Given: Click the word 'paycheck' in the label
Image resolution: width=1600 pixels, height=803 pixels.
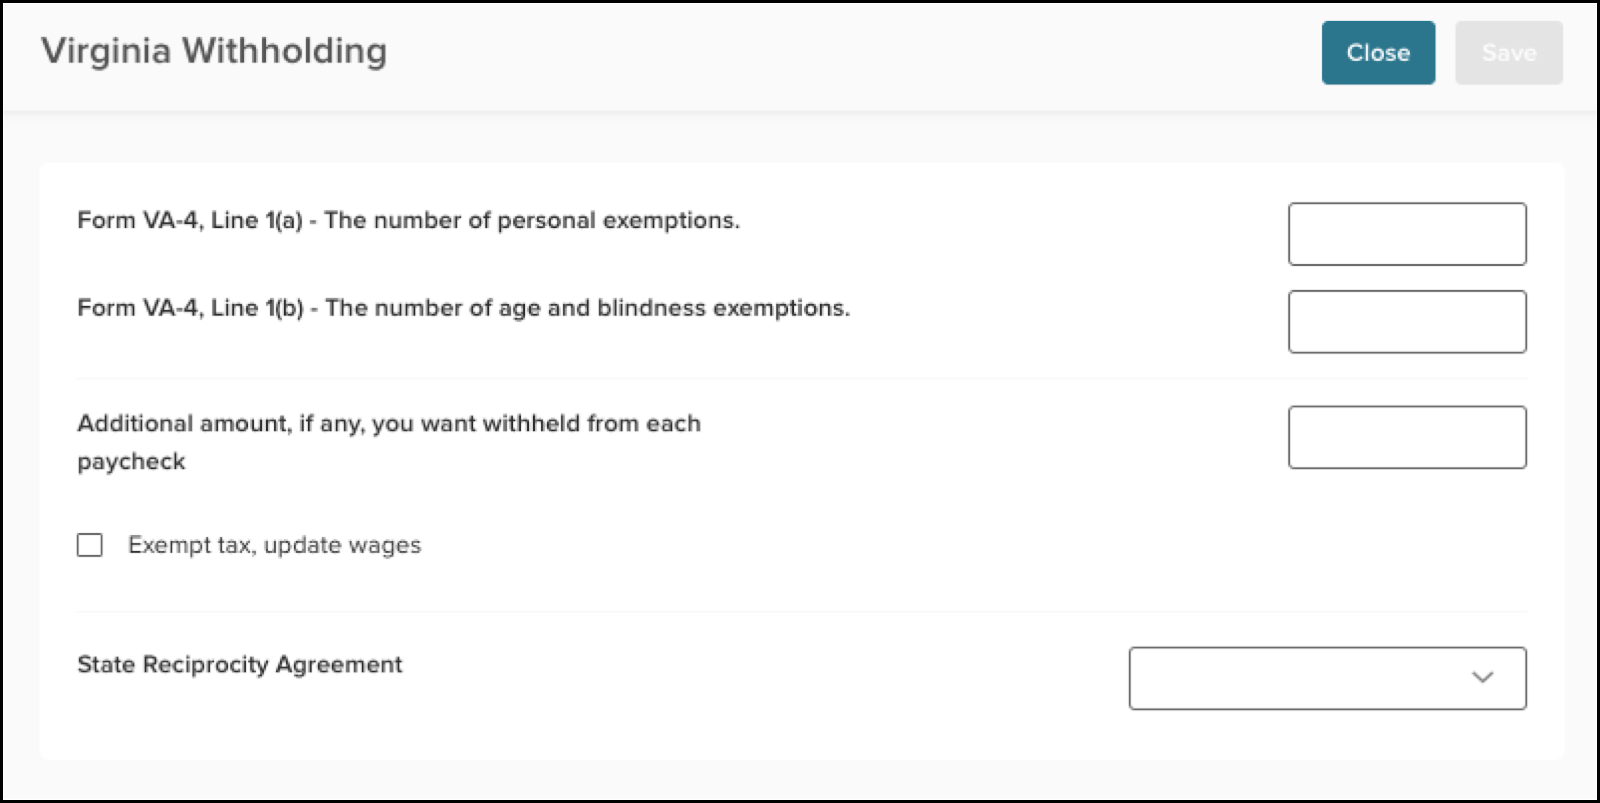Looking at the screenshot, I should point(131,462).
